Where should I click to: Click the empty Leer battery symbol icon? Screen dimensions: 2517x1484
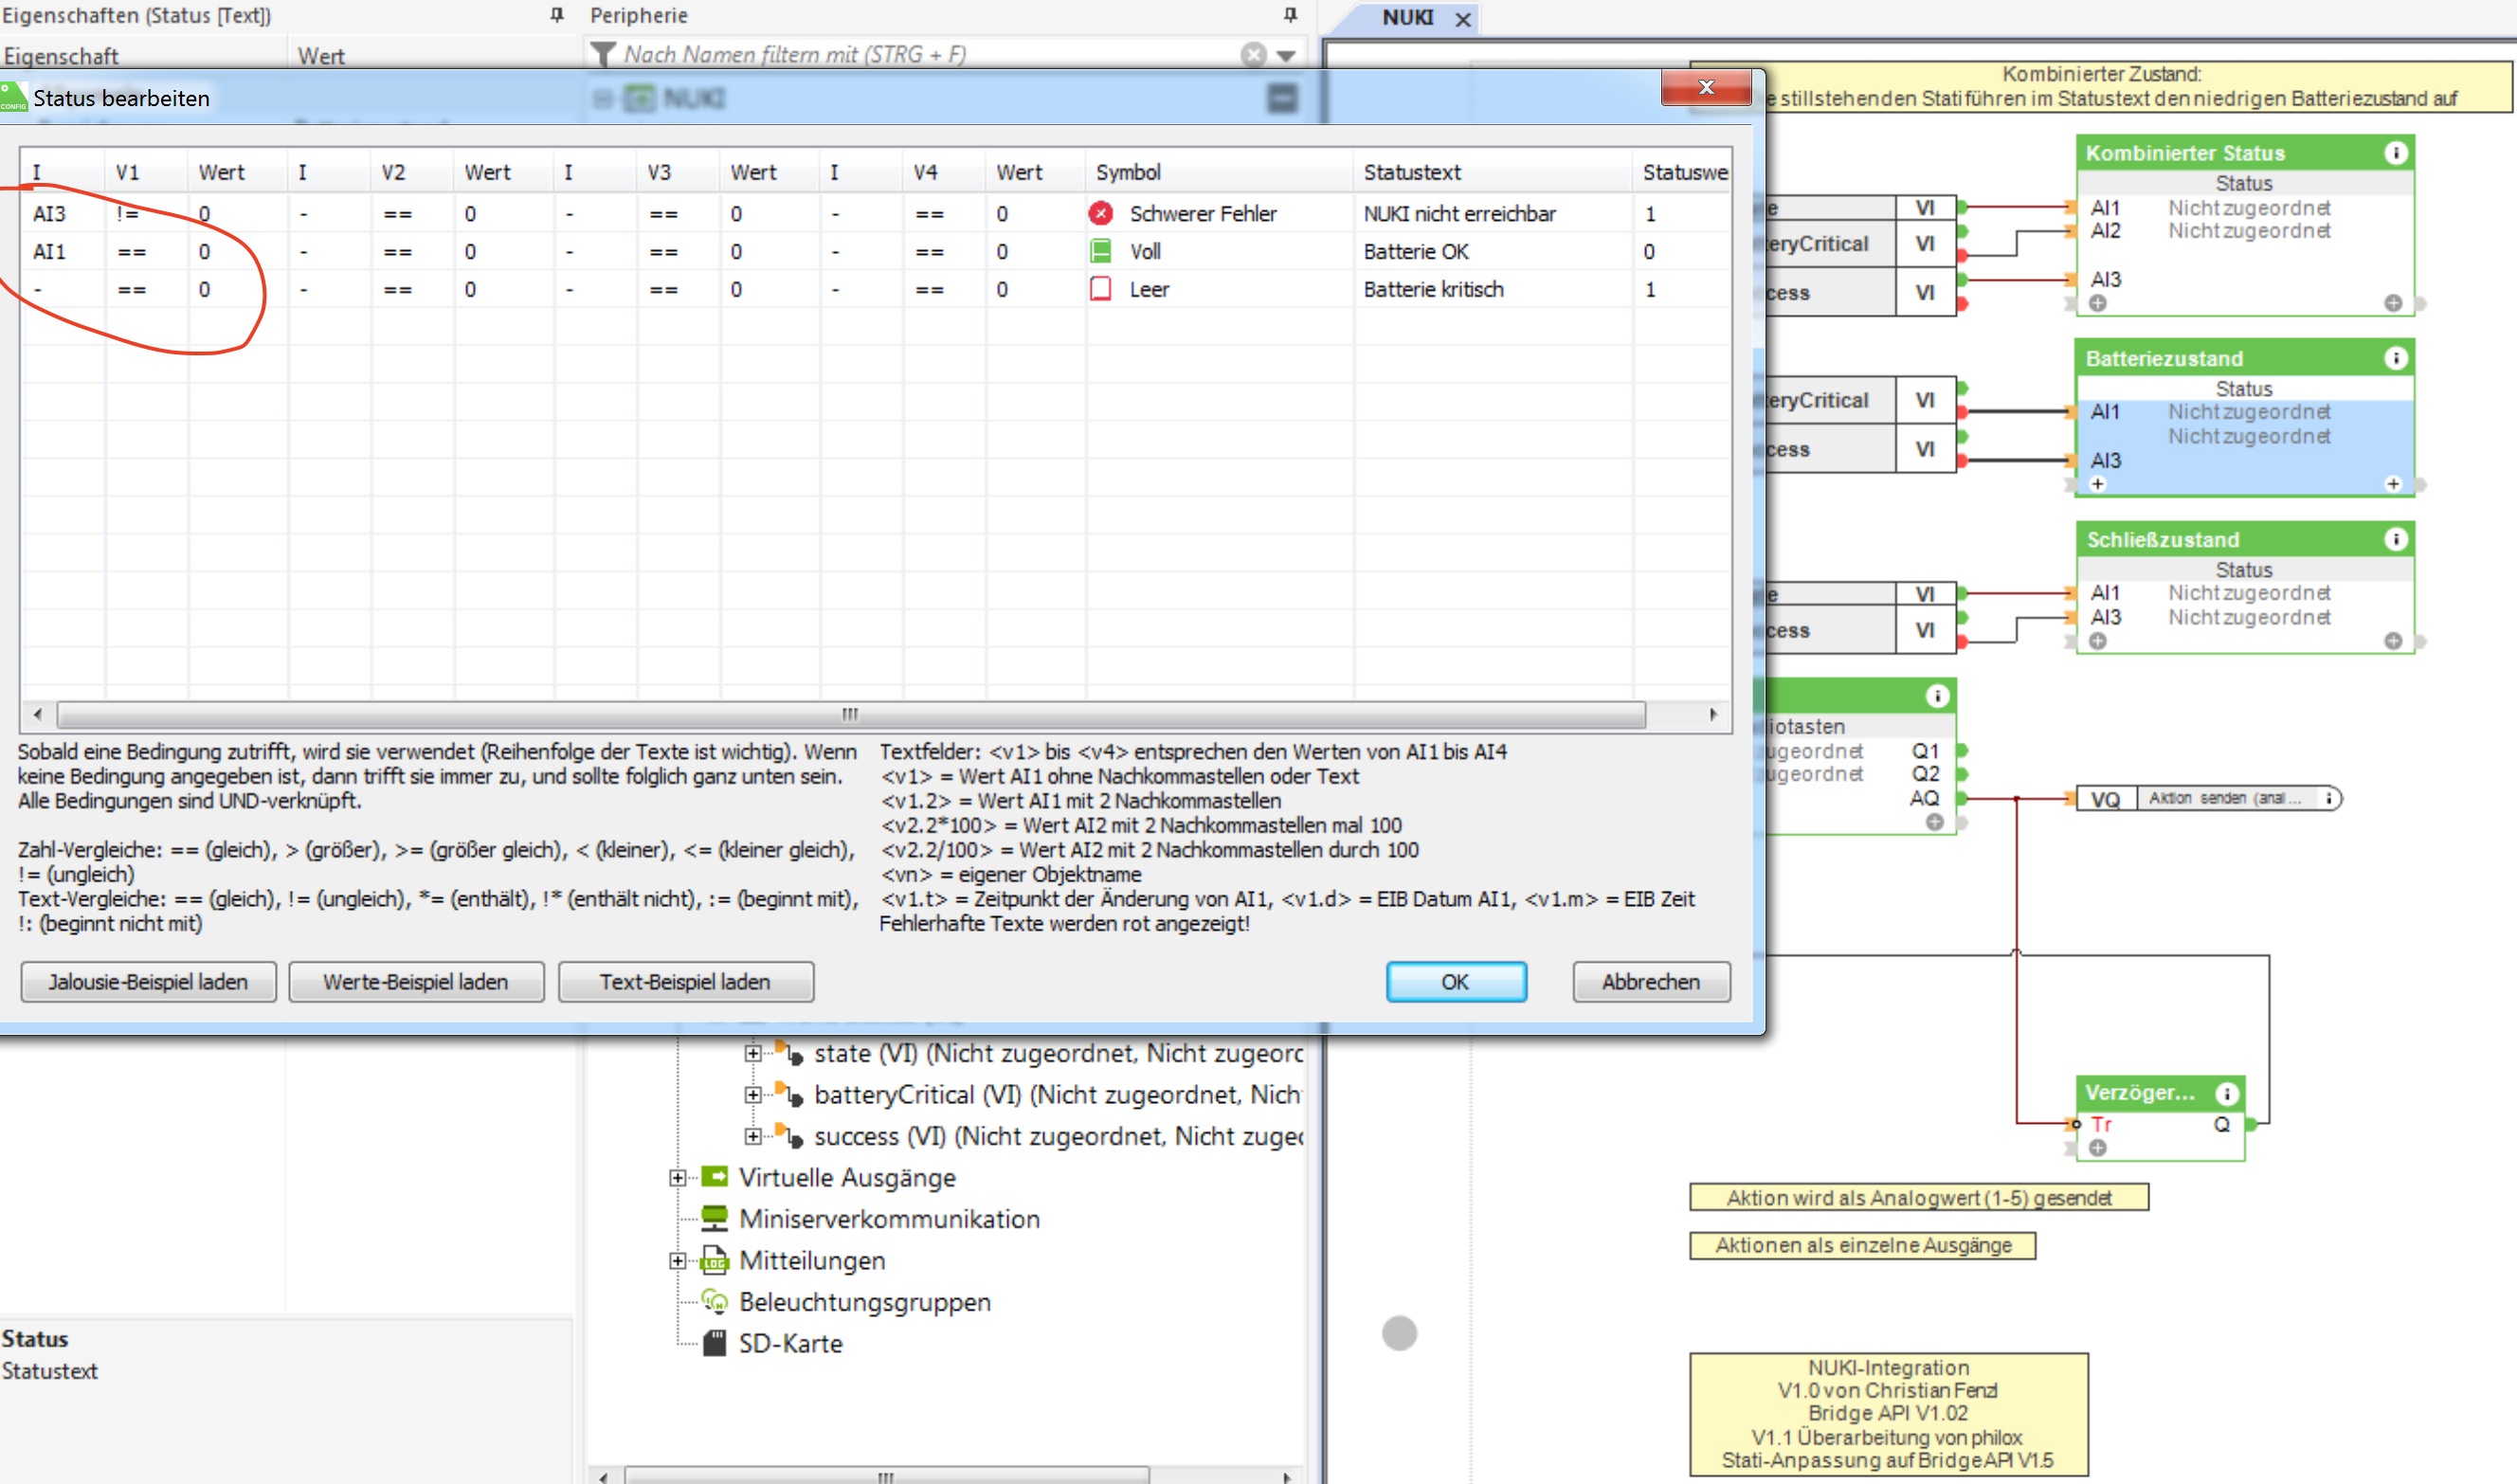coord(1101,289)
